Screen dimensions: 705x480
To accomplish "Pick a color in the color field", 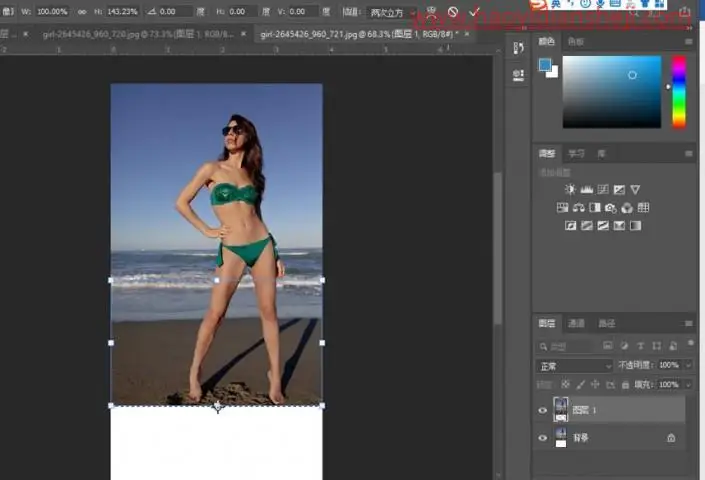I will click(611, 92).
